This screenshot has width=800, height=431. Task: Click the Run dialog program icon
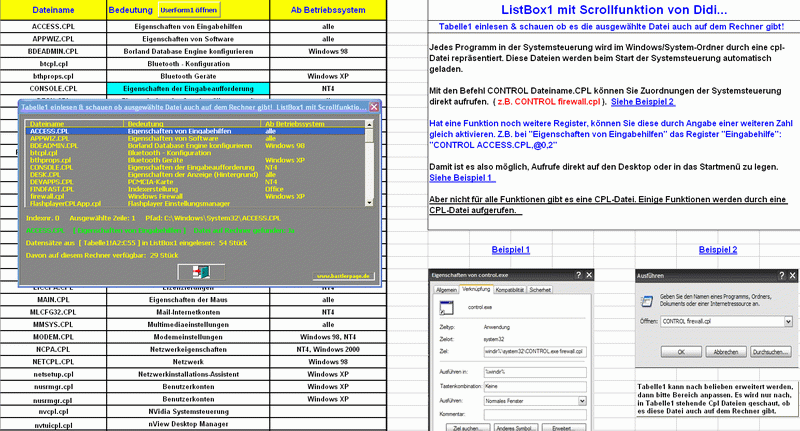pos(647,300)
